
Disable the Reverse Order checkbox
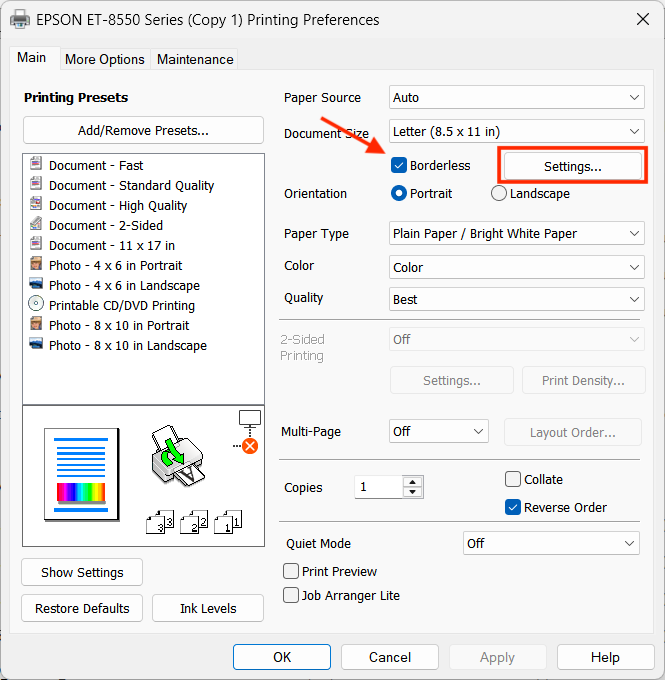click(513, 507)
